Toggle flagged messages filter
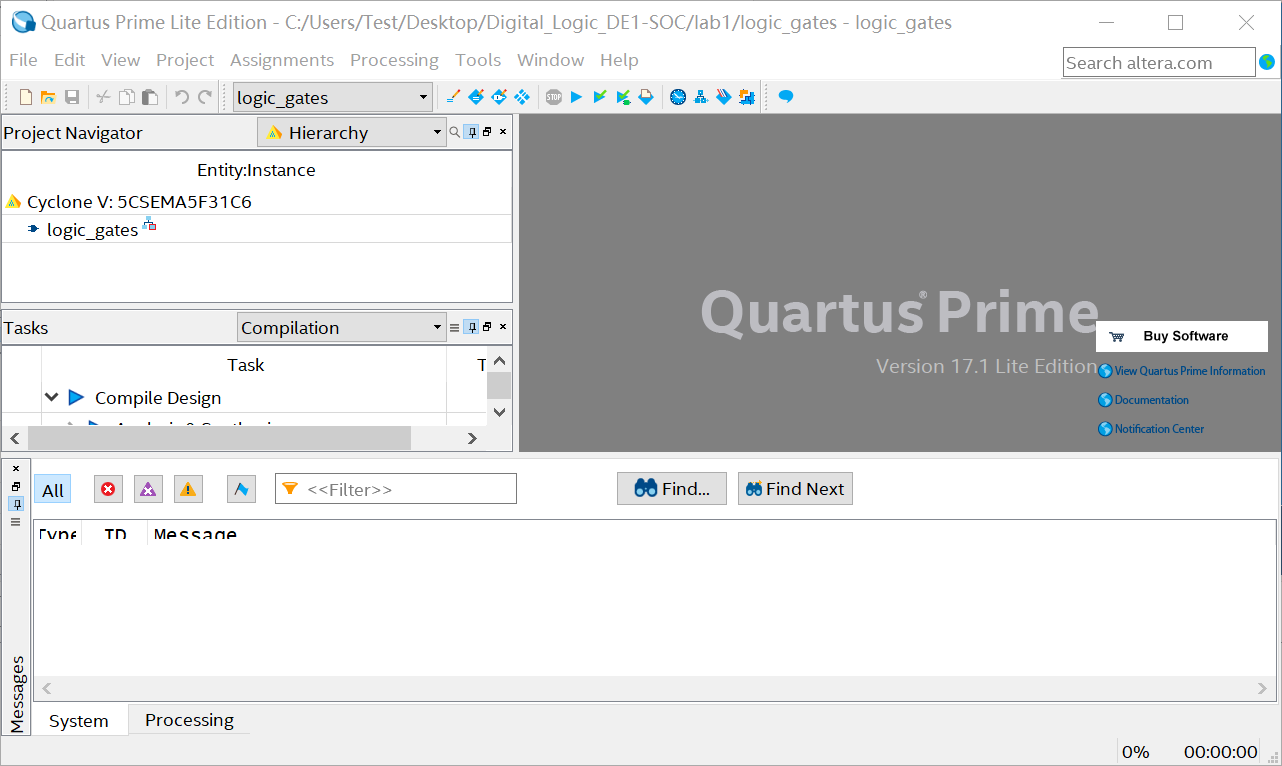Viewport: 1282px width, 766px height. click(x=241, y=489)
